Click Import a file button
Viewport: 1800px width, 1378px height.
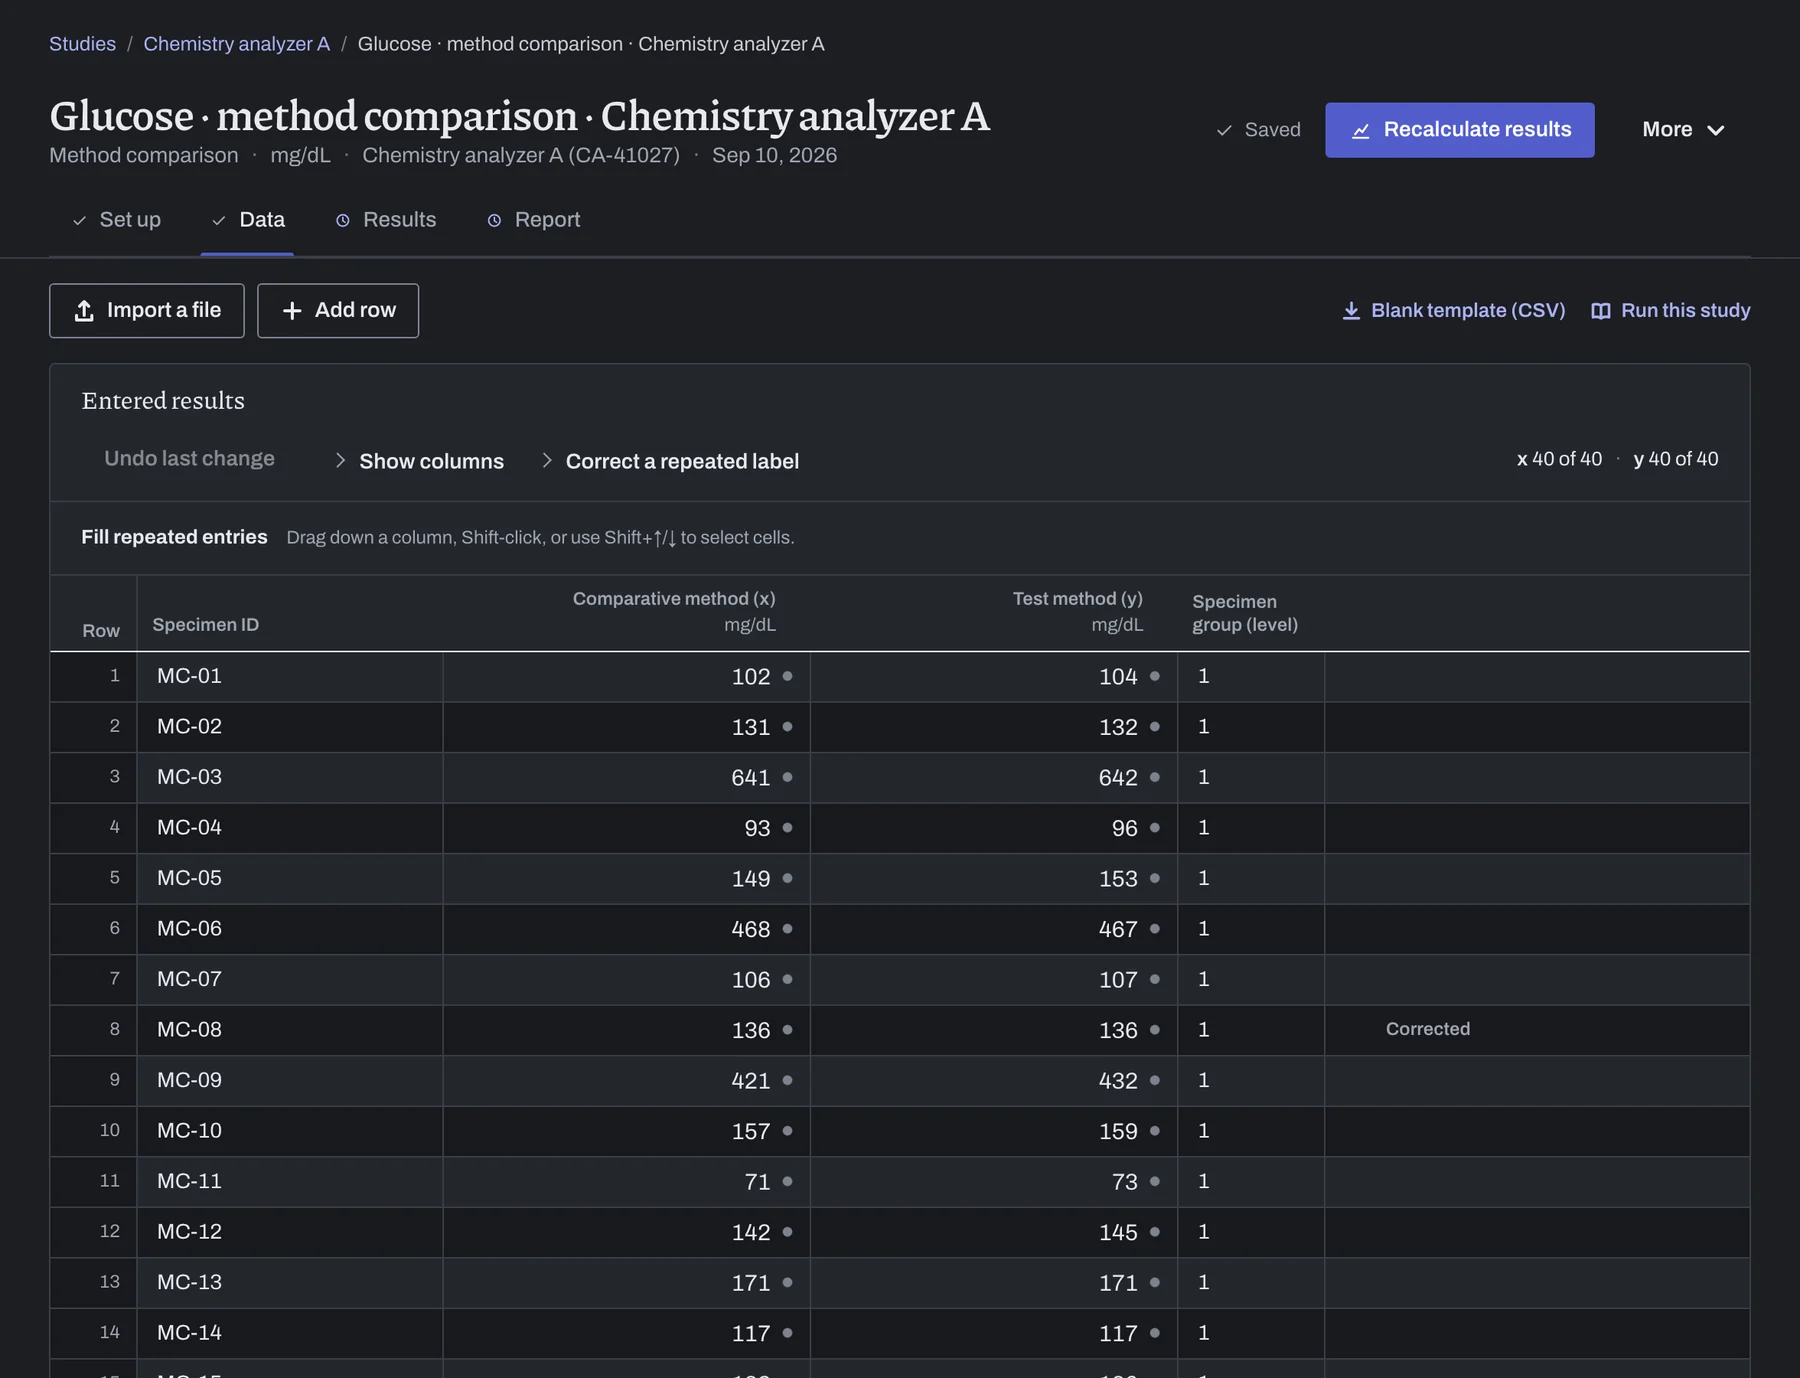point(147,311)
